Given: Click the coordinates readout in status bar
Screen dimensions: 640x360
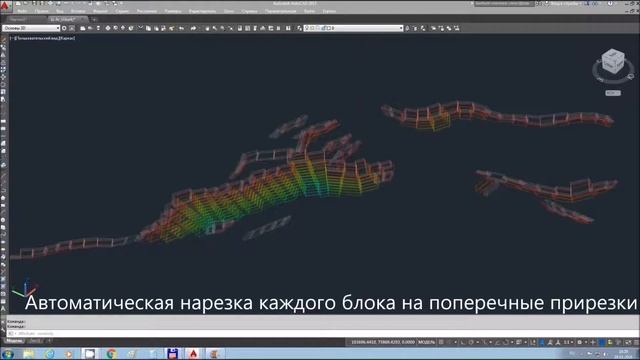Looking at the screenshot, I should 383,342.
